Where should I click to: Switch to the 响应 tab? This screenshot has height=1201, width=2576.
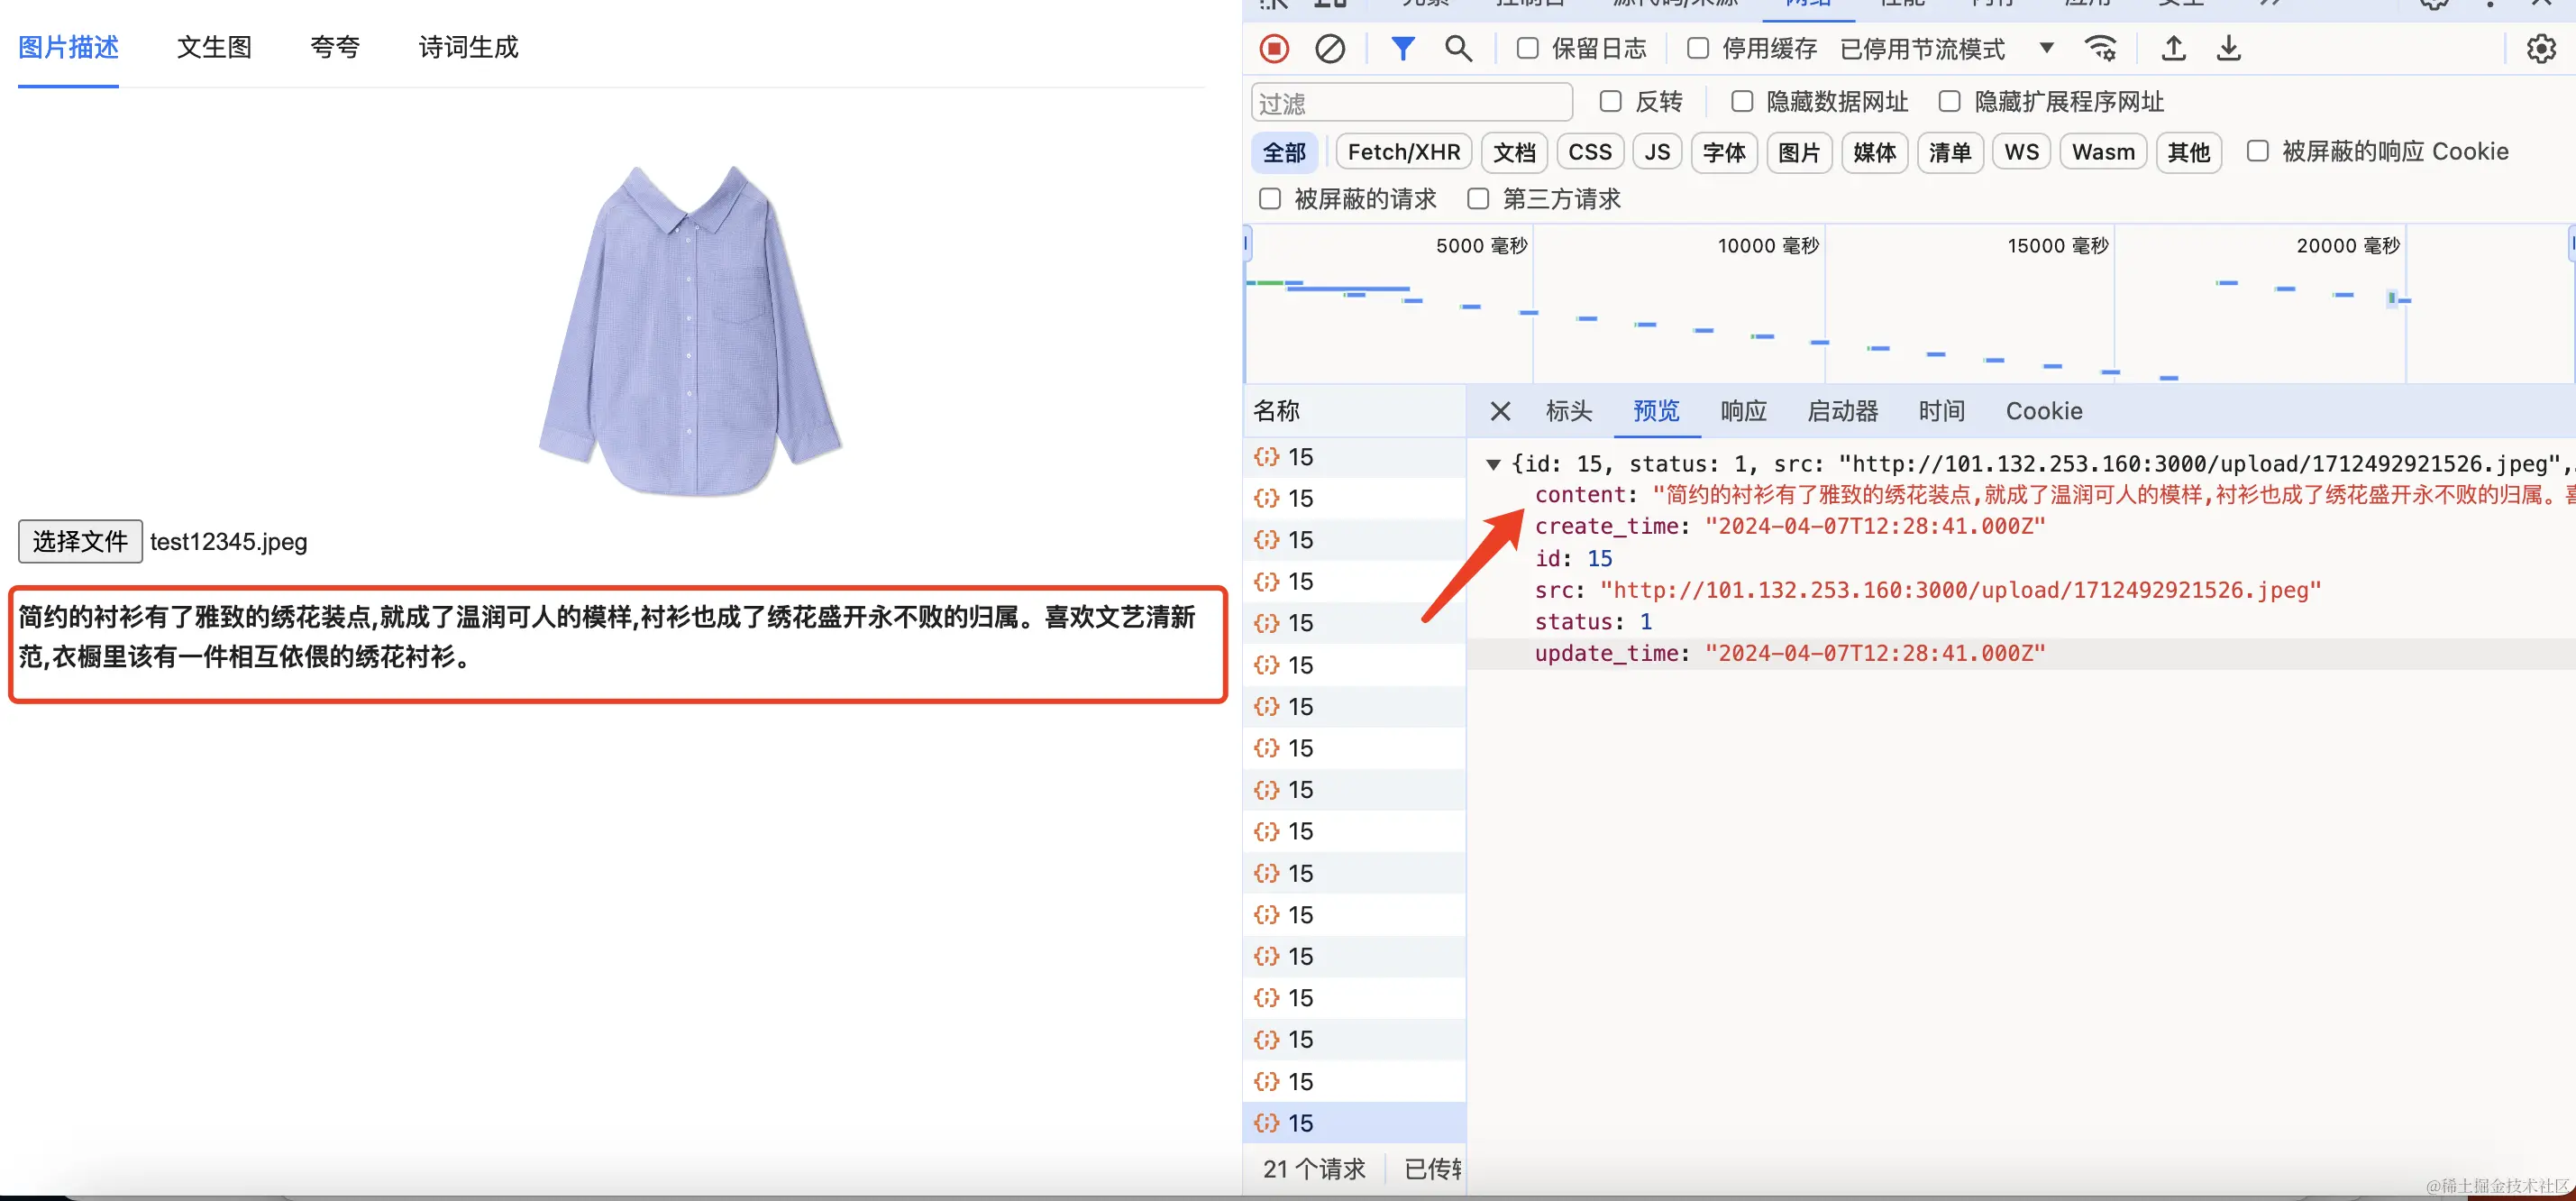[x=1743, y=411]
